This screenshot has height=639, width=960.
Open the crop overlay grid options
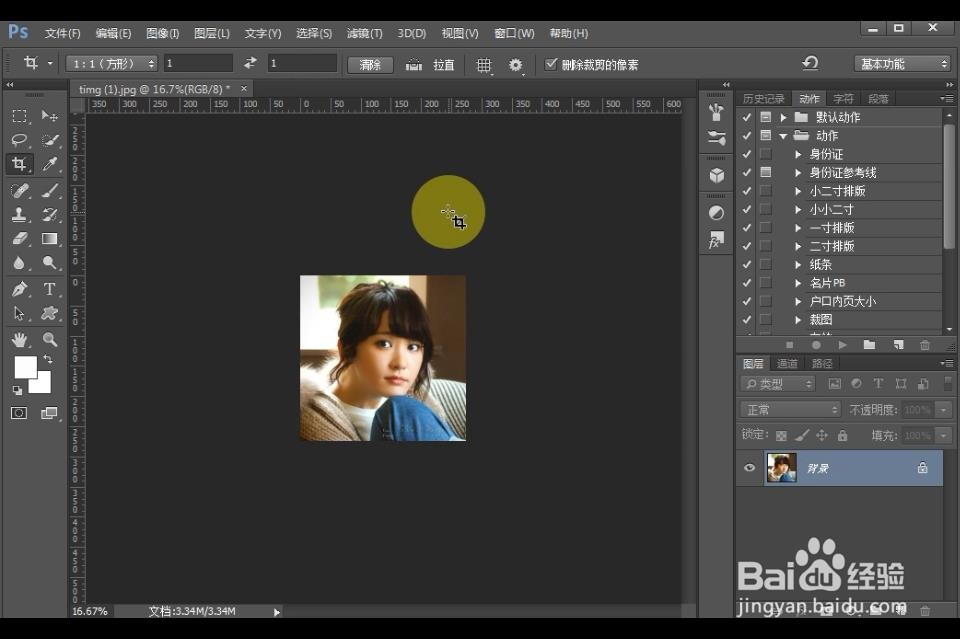coord(484,65)
